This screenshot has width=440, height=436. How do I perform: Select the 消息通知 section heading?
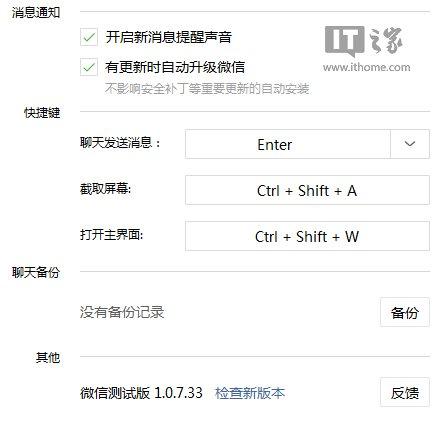point(36,12)
